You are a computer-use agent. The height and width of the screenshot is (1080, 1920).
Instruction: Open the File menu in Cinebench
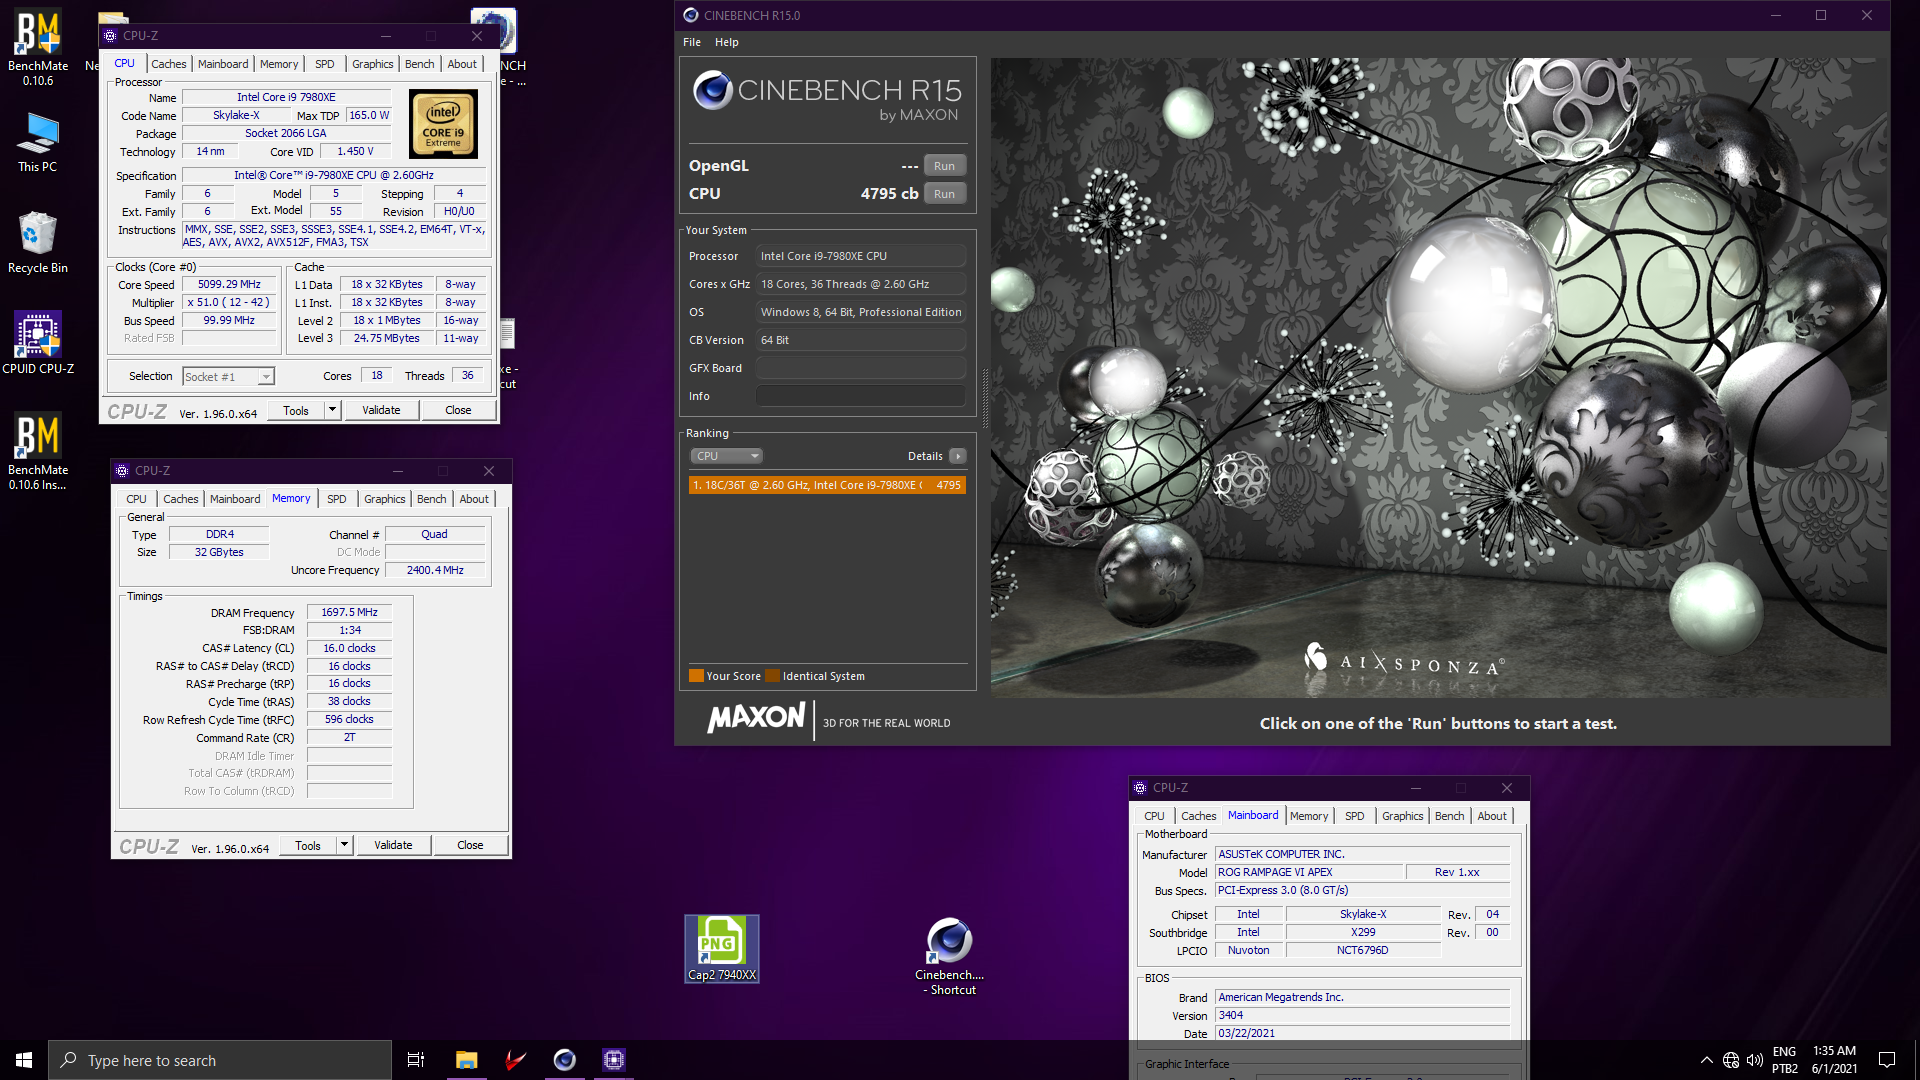pos(692,42)
